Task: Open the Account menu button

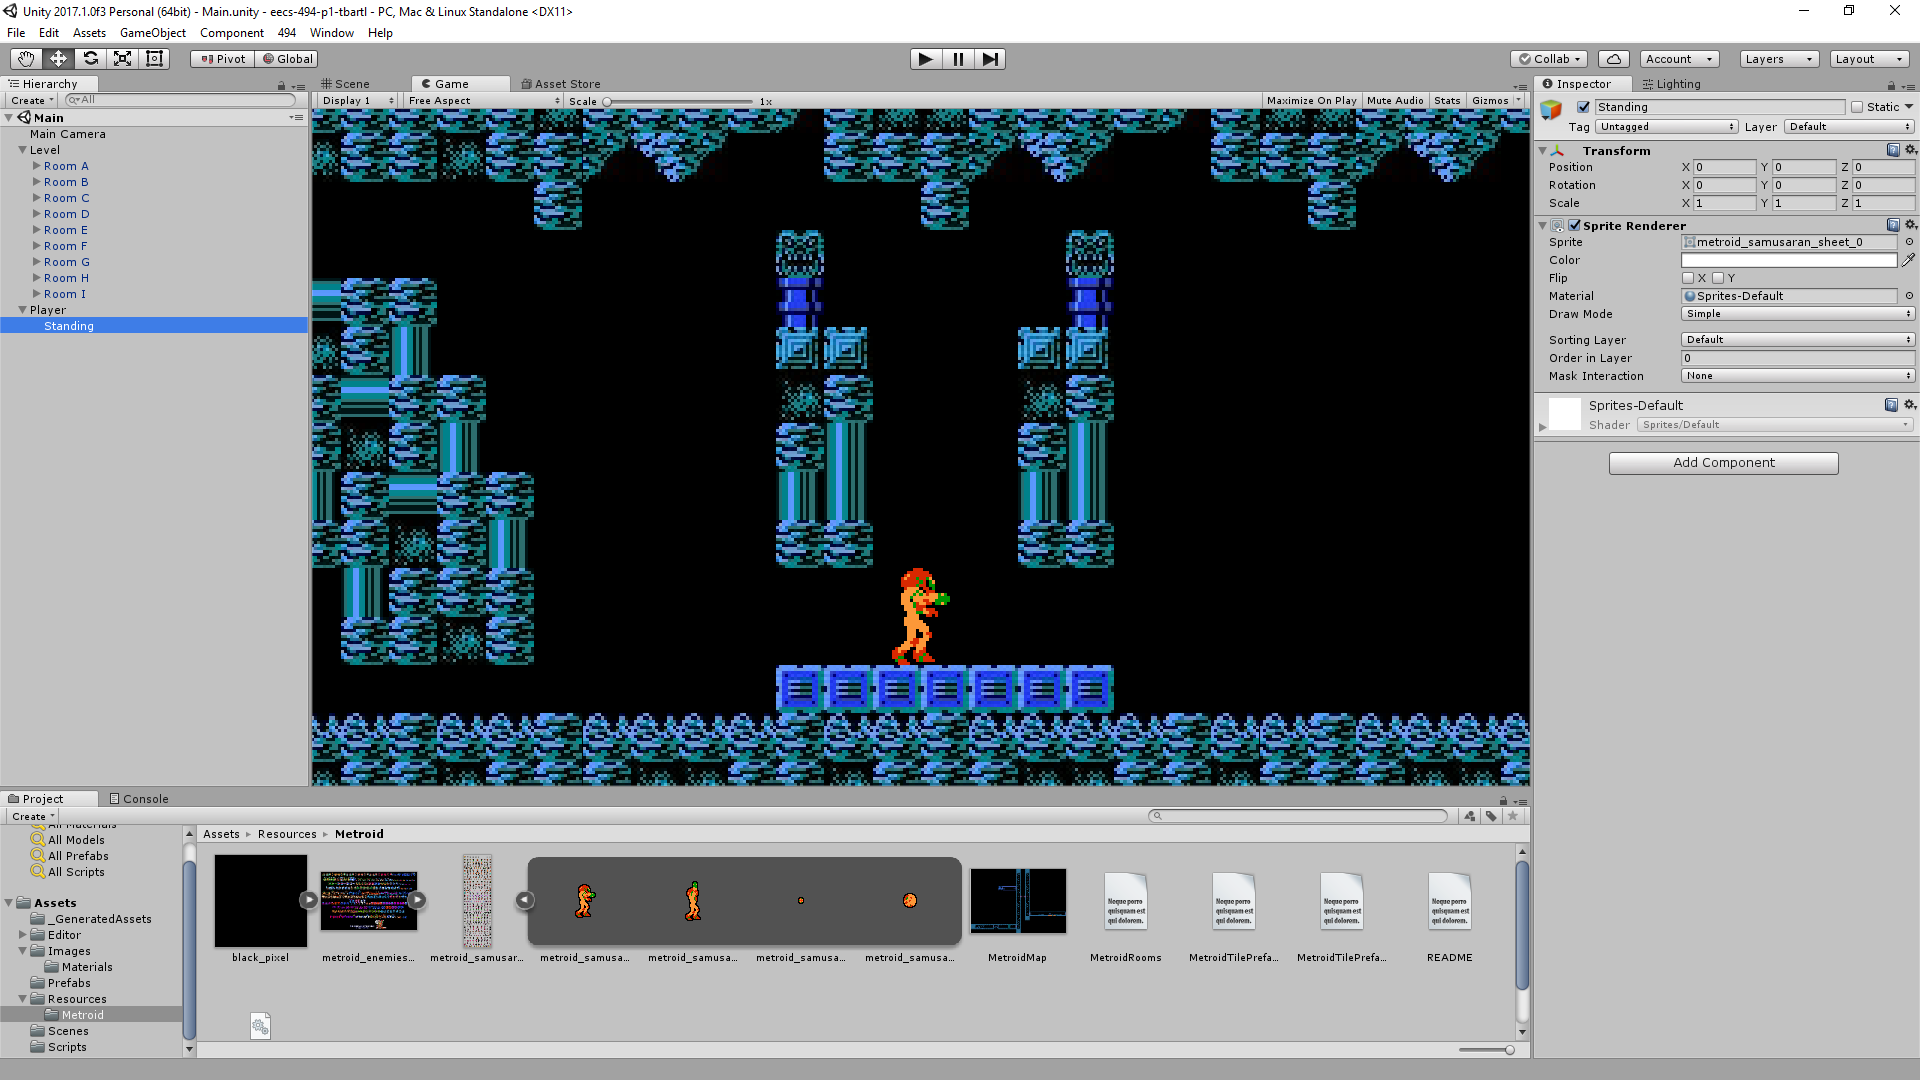Action: pos(1679,59)
